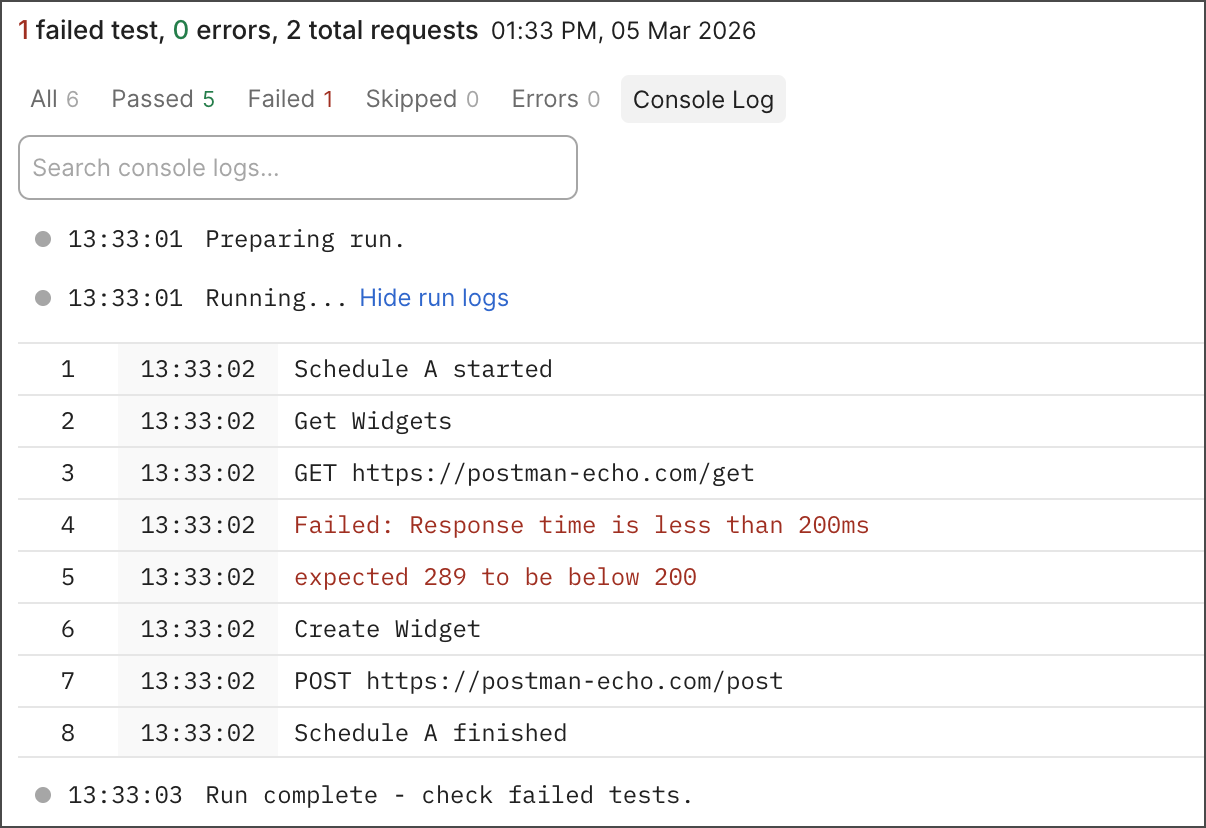Viewport: 1206px width, 828px height.
Task: Select the Console Log tab
Action: (x=702, y=99)
